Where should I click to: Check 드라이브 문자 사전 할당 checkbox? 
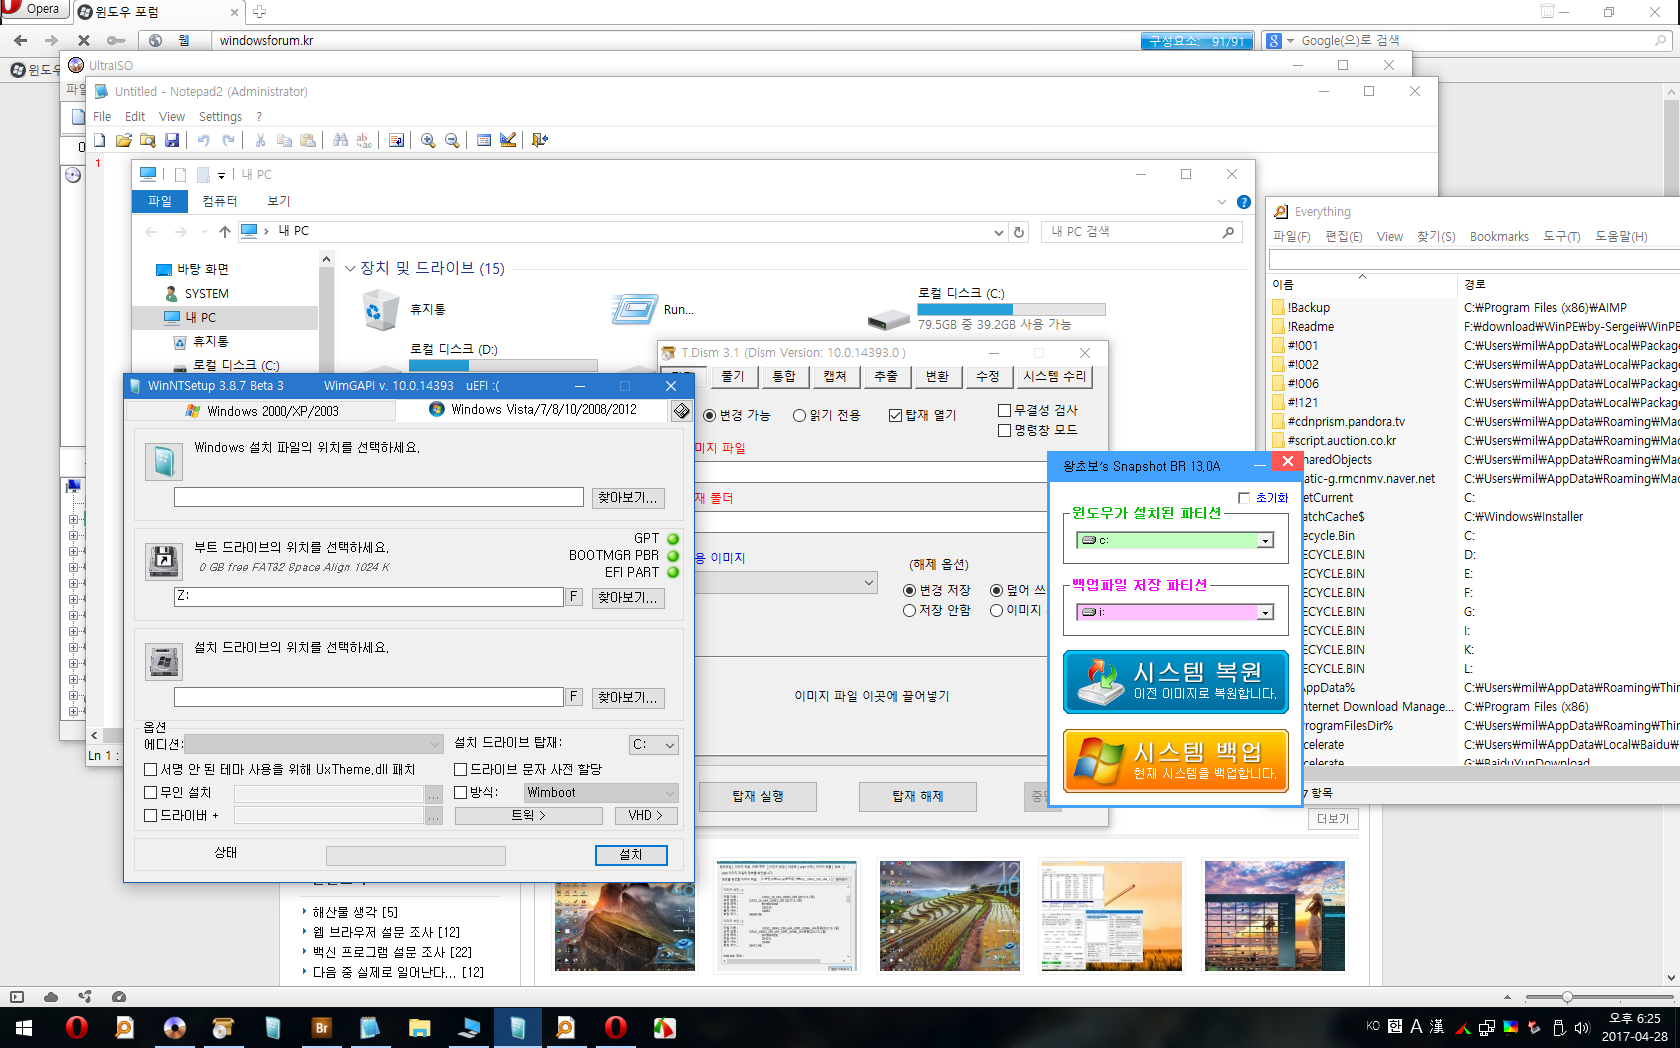461,770
